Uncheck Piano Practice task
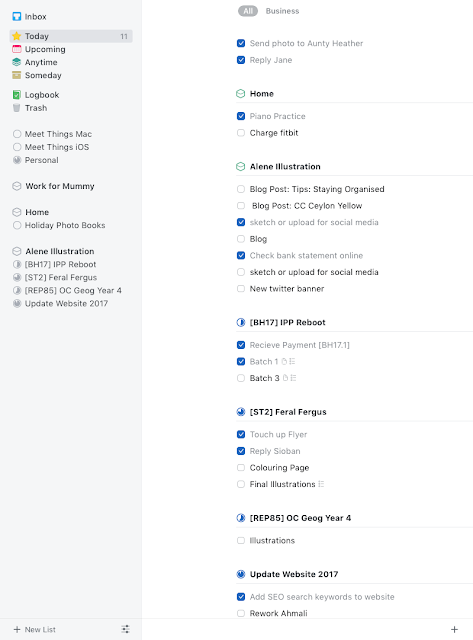This screenshot has height=640, width=473. tap(241, 116)
